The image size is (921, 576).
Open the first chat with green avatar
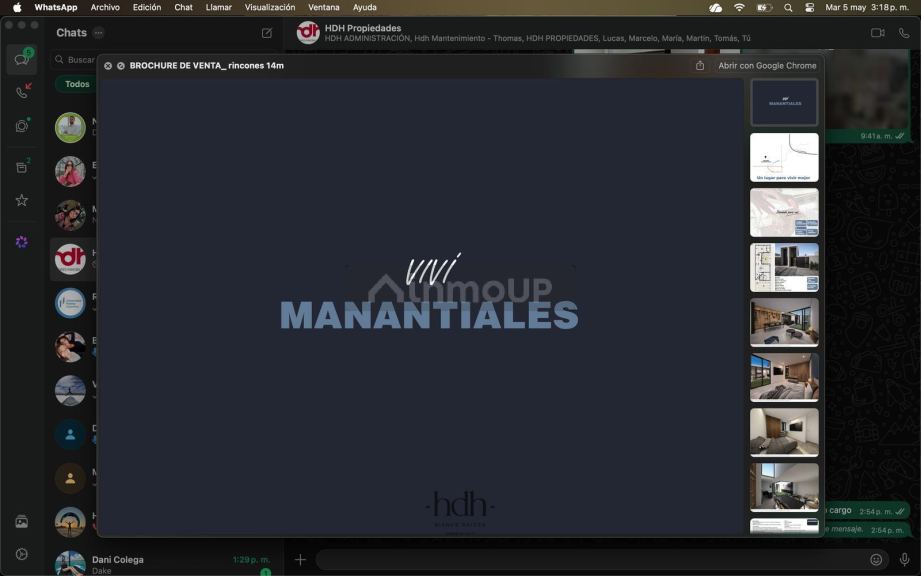pyautogui.click(x=70, y=127)
